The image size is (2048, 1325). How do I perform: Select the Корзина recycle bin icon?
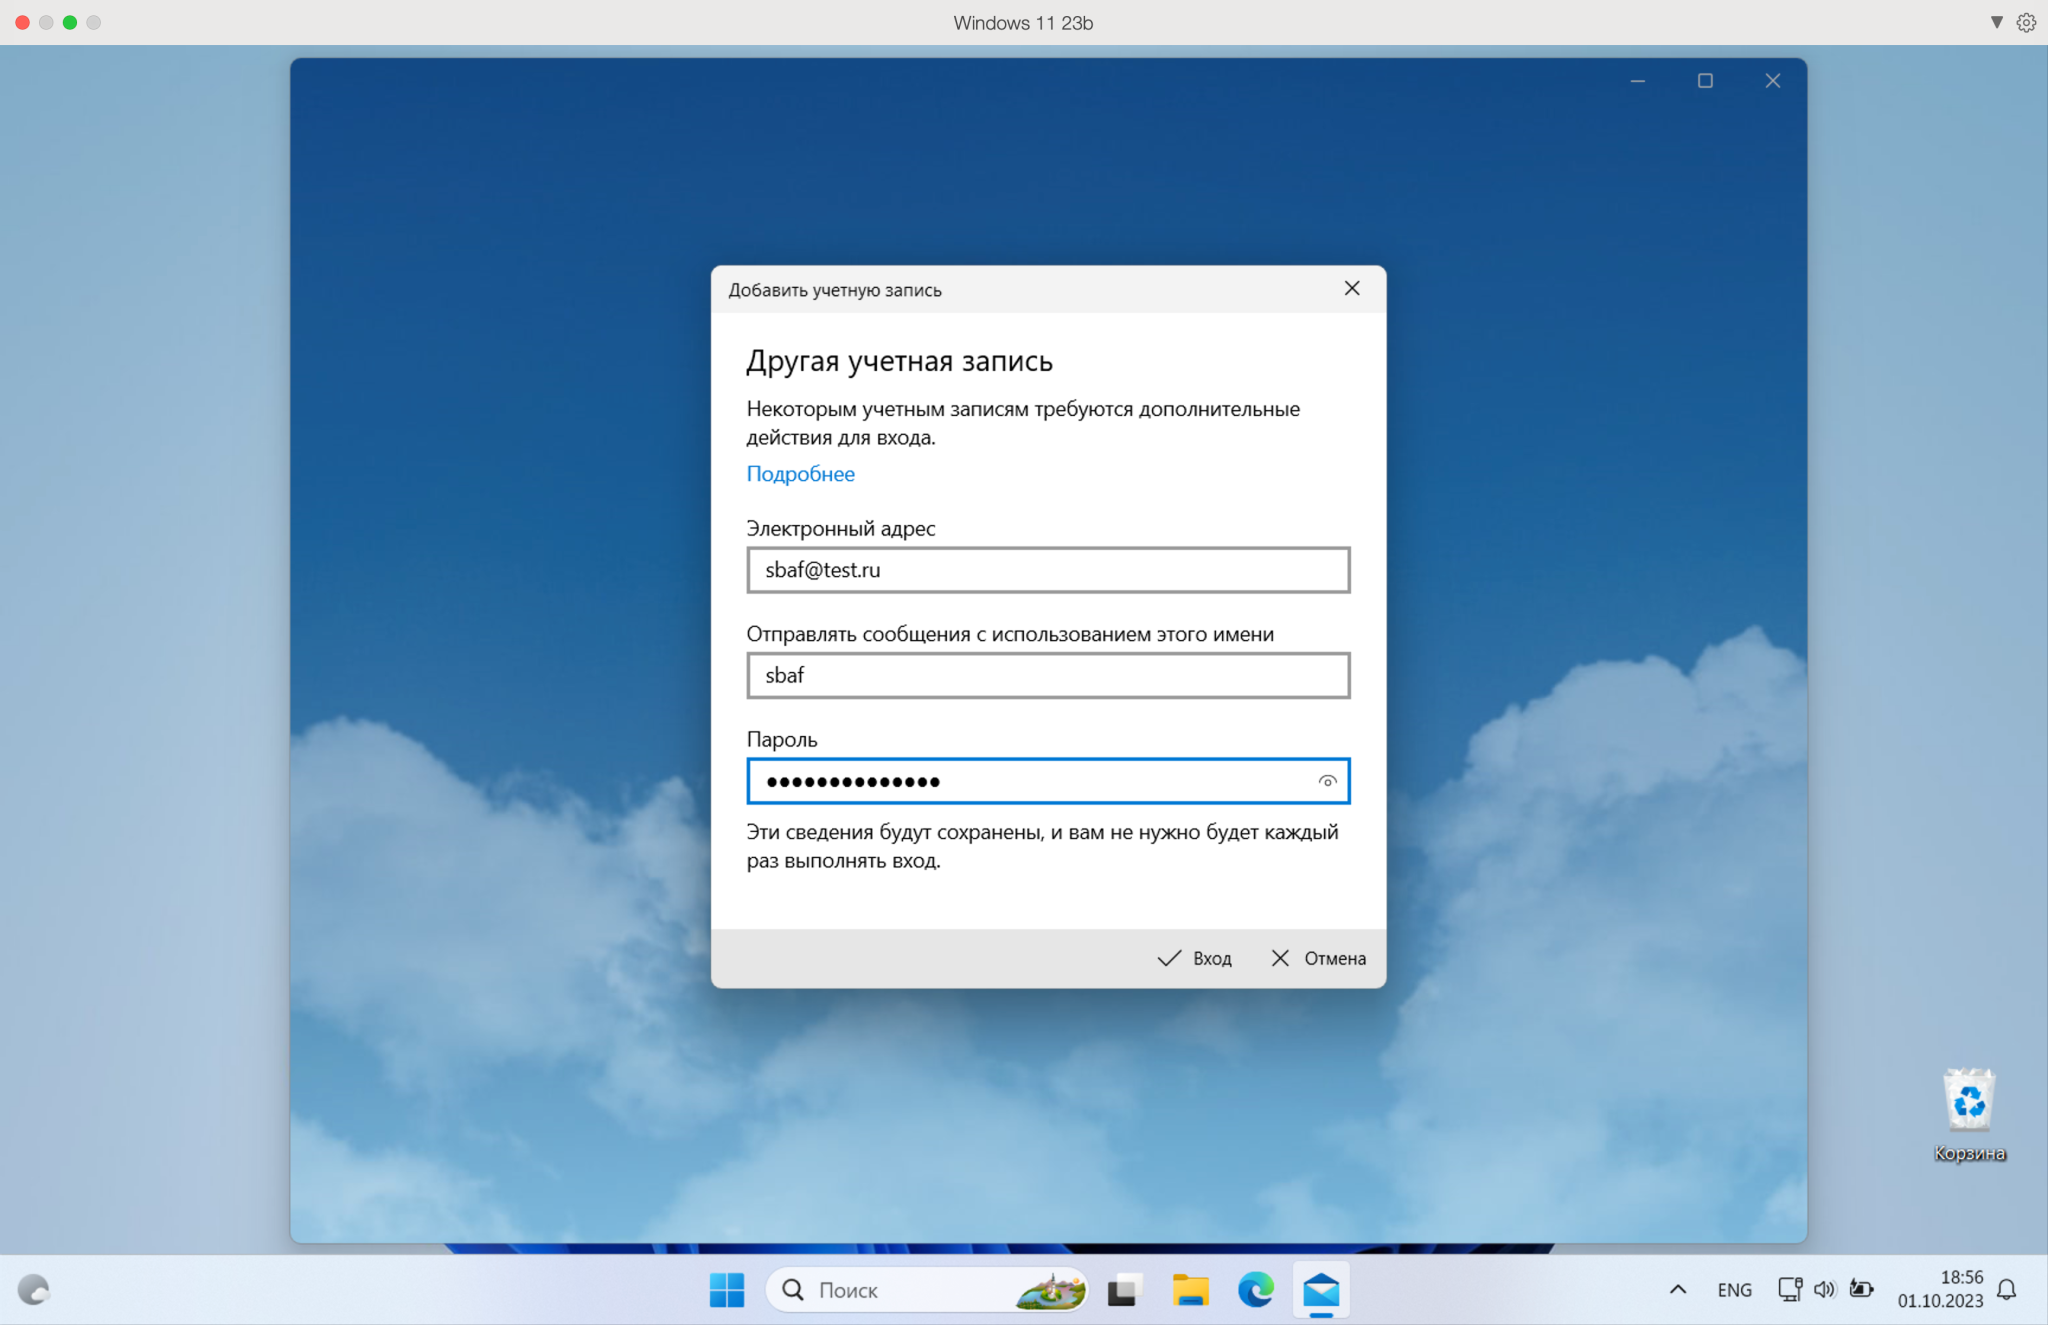1969,1115
